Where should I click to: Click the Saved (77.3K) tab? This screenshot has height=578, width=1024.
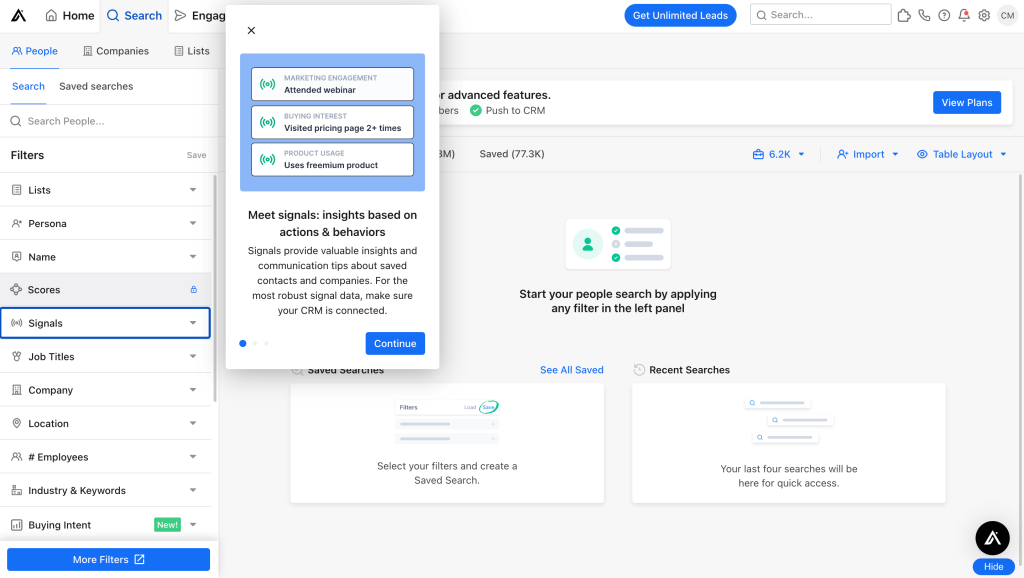pyautogui.click(x=511, y=154)
